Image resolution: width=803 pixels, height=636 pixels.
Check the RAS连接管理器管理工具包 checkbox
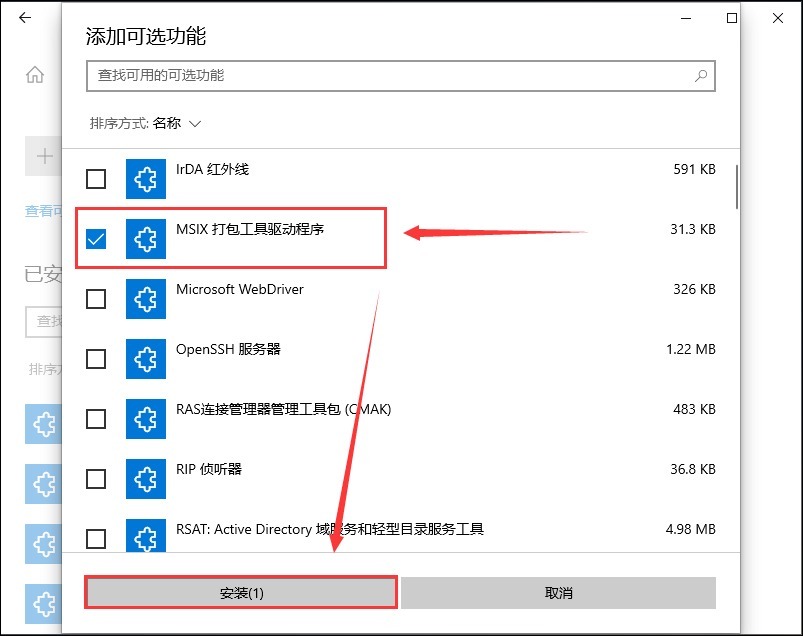click(x=96, y=419)
